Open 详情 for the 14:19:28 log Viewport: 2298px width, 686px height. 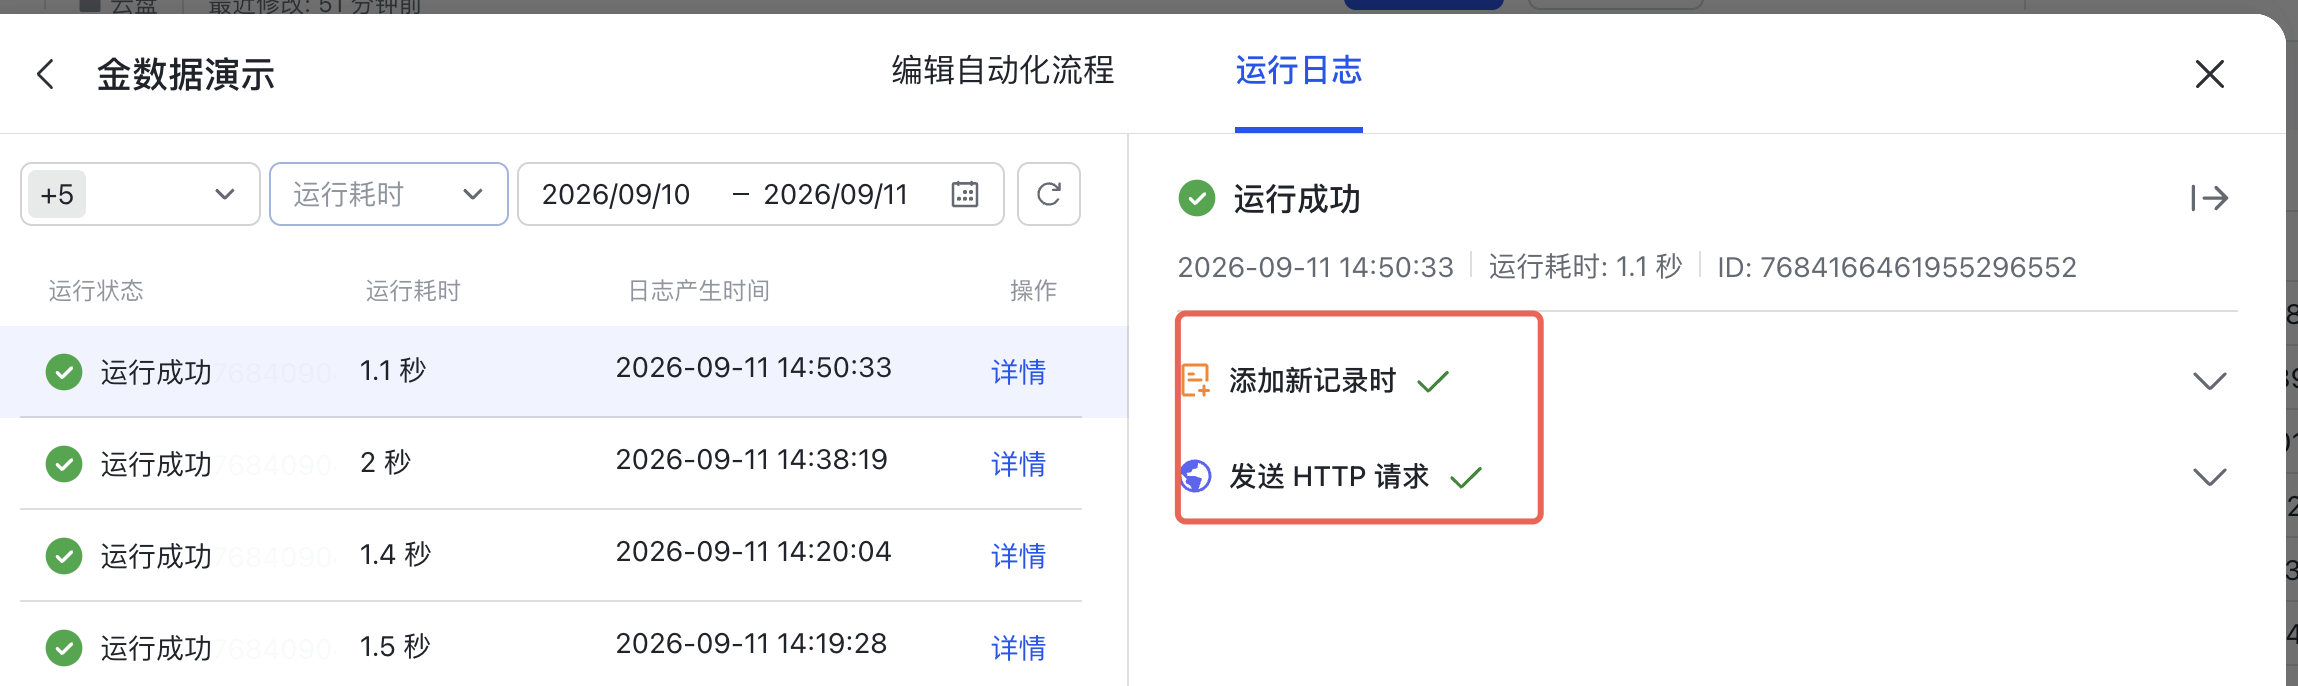[x=1019, y=648]
